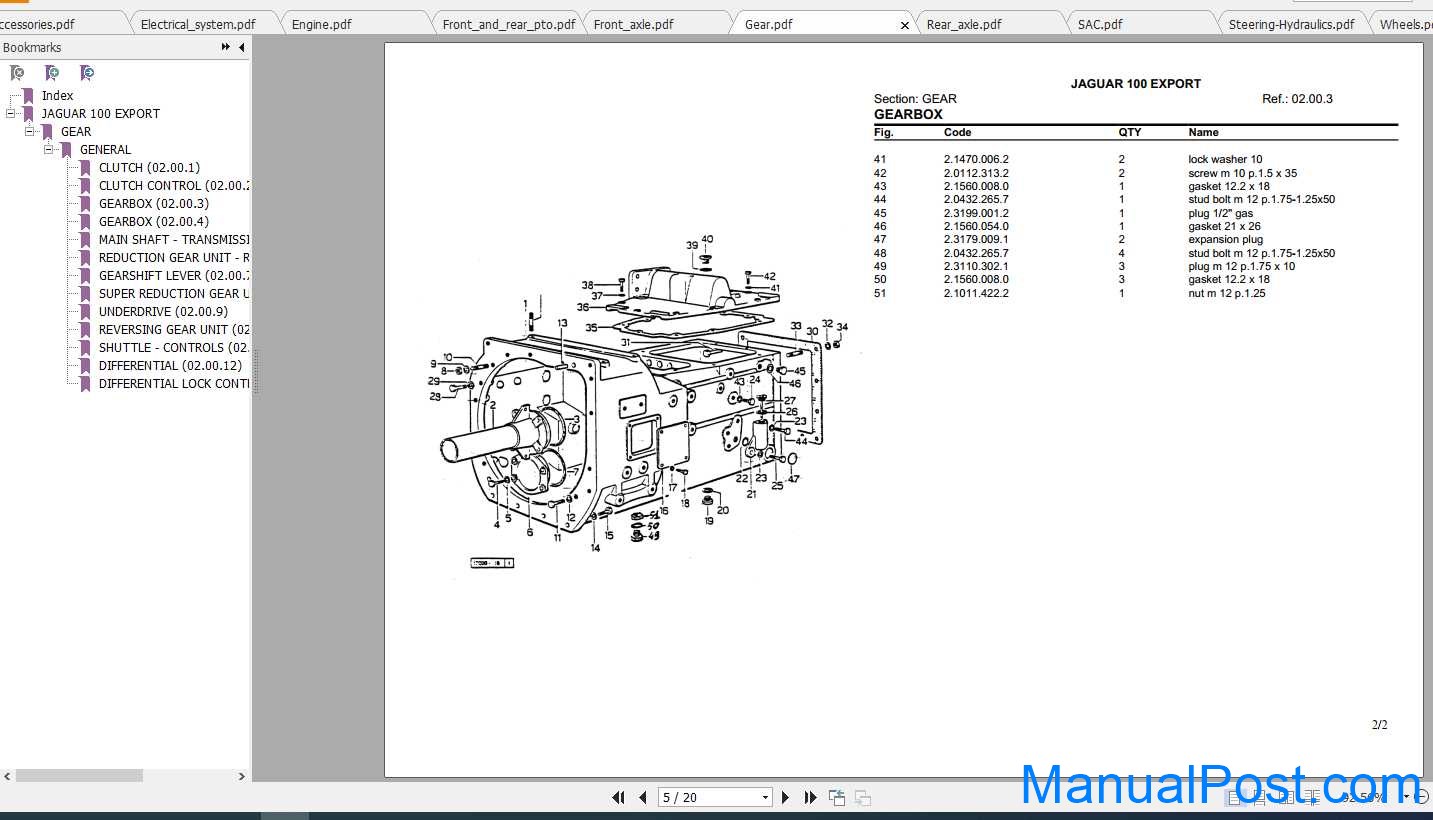Screen dimensions: 1433x820
Task: Open the Index bookmark
Action: point(57,96)
